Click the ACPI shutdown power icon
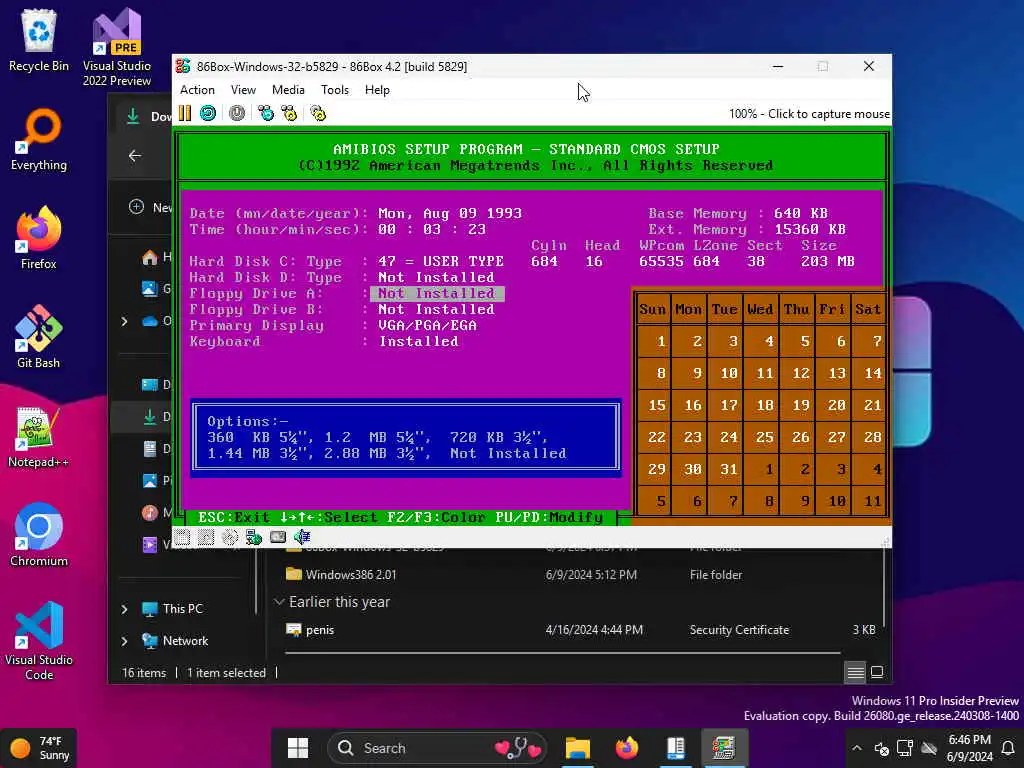 click(237, 114)
